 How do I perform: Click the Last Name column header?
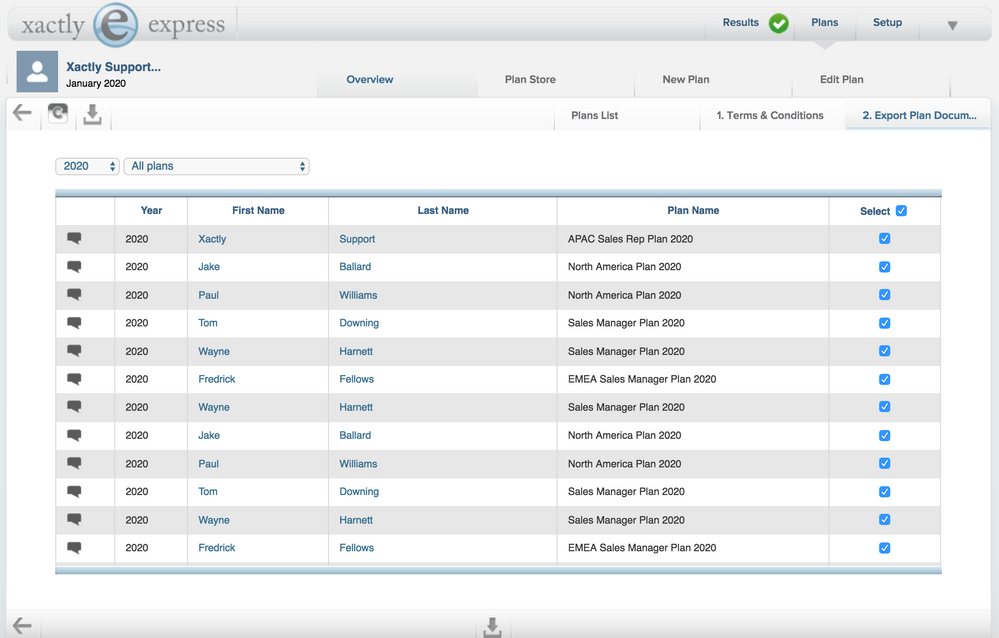point(443,210)
